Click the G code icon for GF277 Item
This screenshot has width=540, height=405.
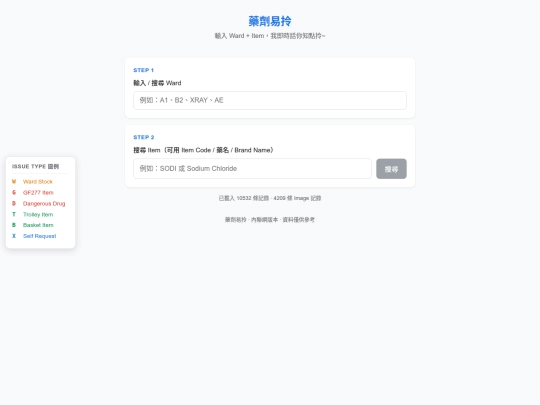[14, 193]
